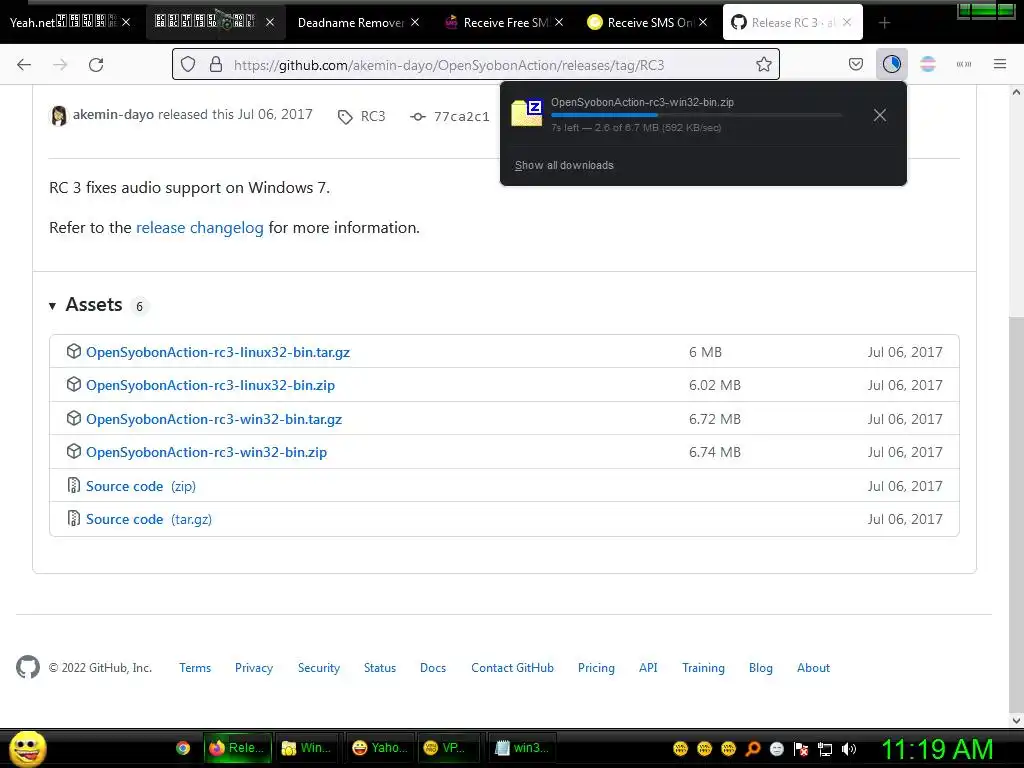The height and width of the screenshot is (768, 1024).
Task: Open Blog footer link
Action: [760, 667]
